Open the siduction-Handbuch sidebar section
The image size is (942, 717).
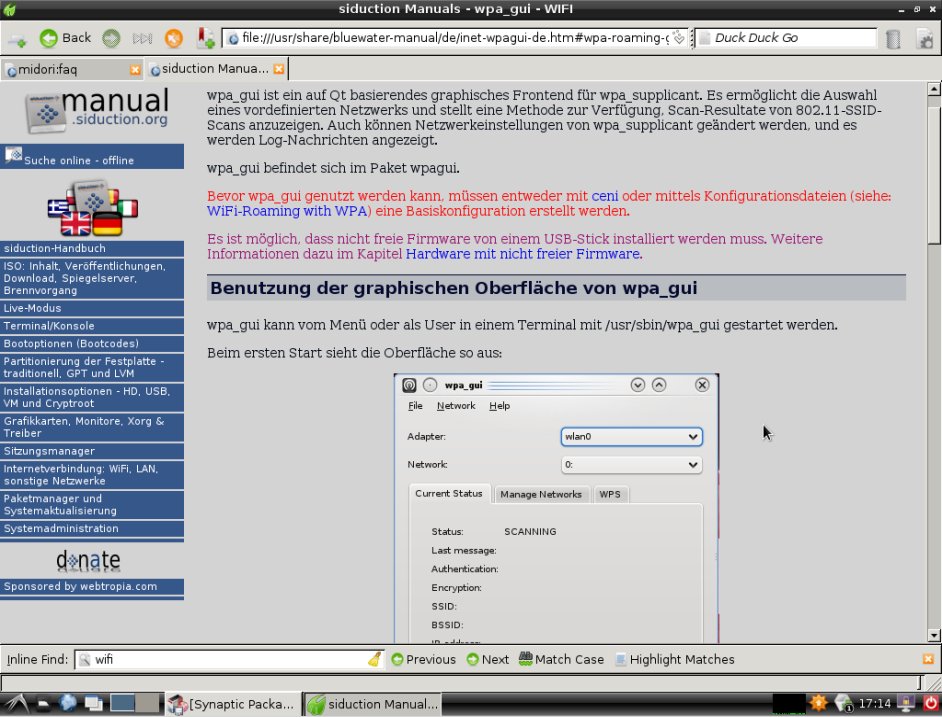coord(92,248)
